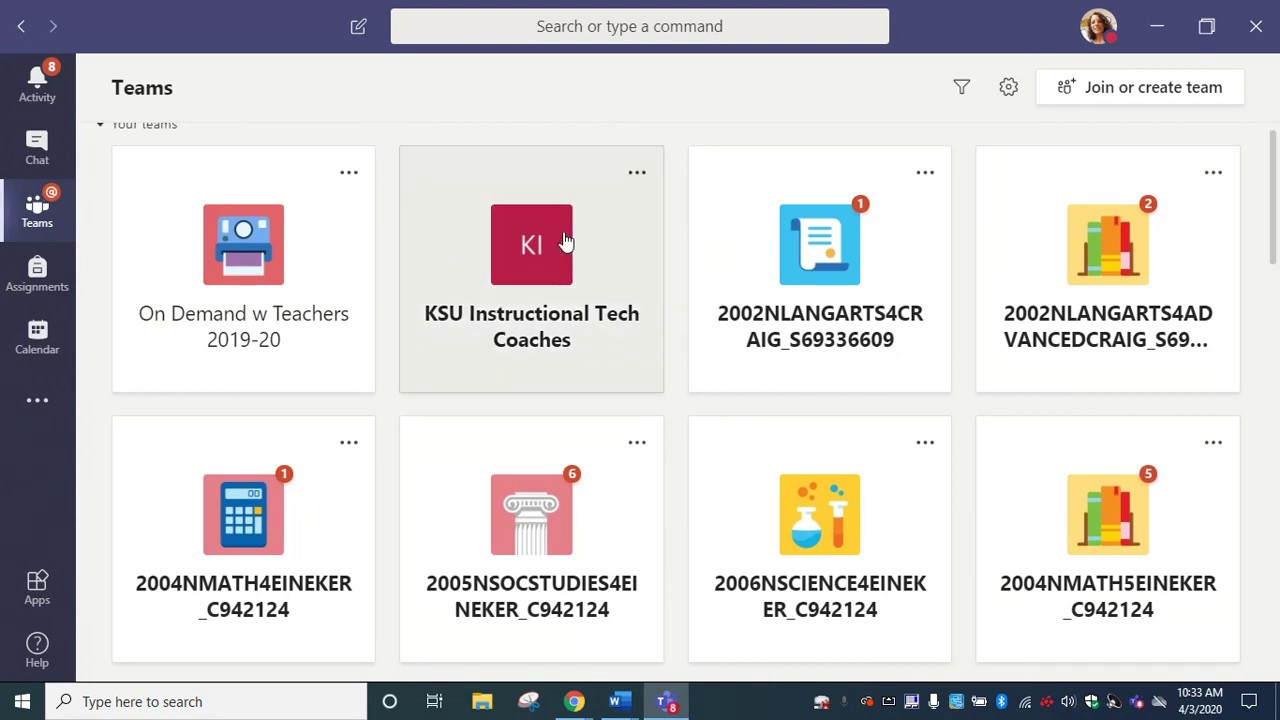Open File Explorer from taskbar

482,701
